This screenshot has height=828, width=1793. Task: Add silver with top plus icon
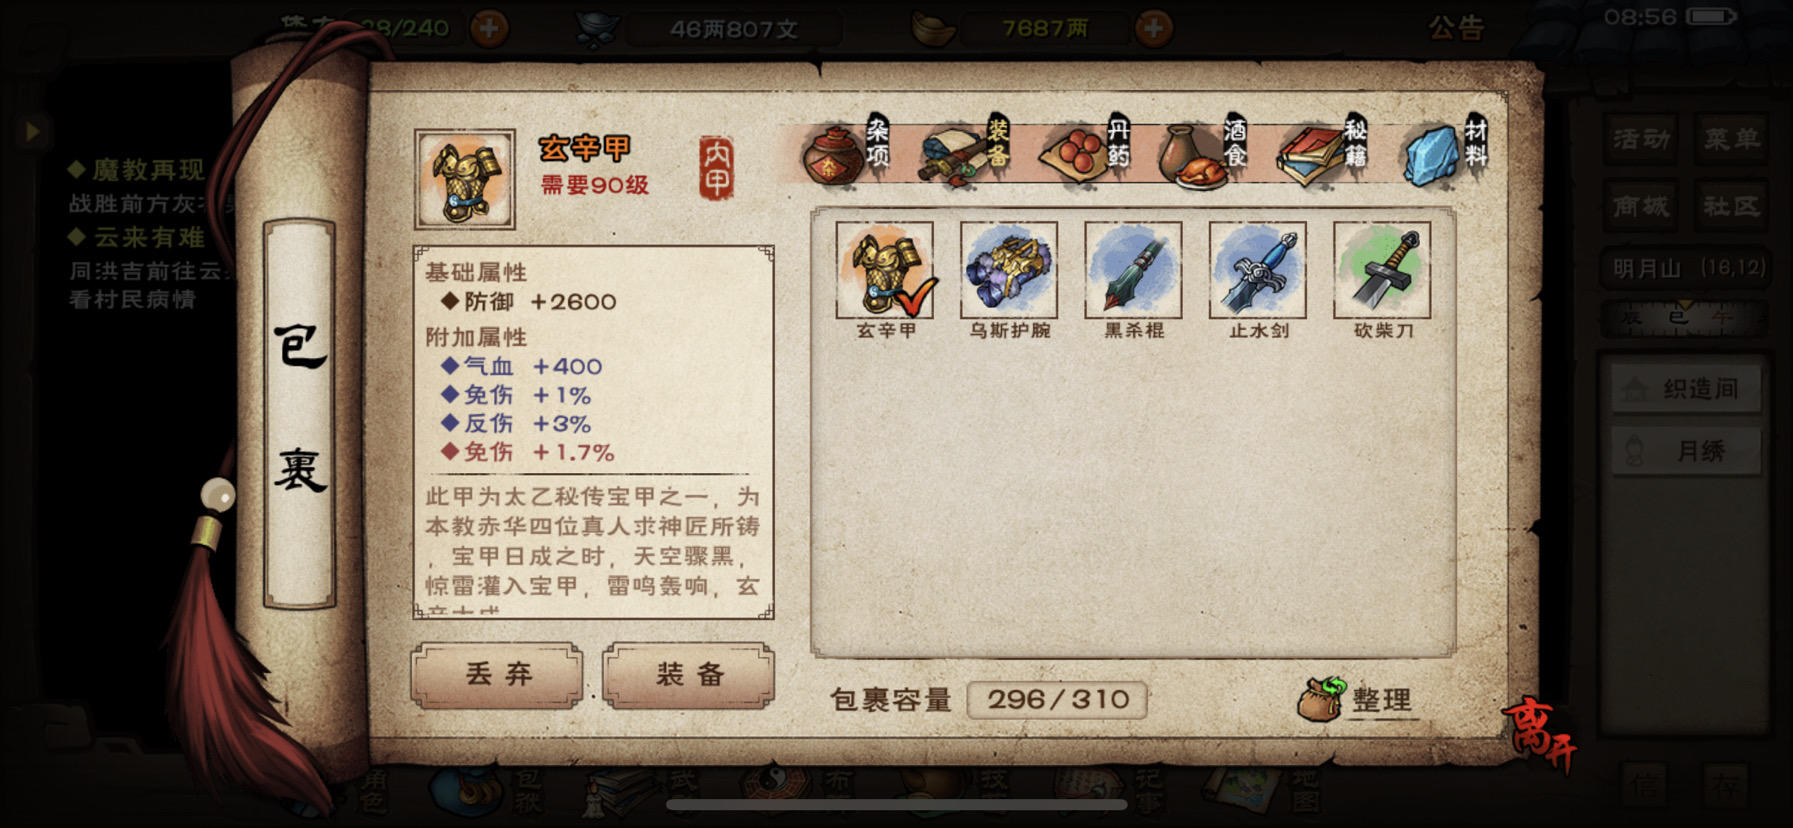pos(1153,28)
